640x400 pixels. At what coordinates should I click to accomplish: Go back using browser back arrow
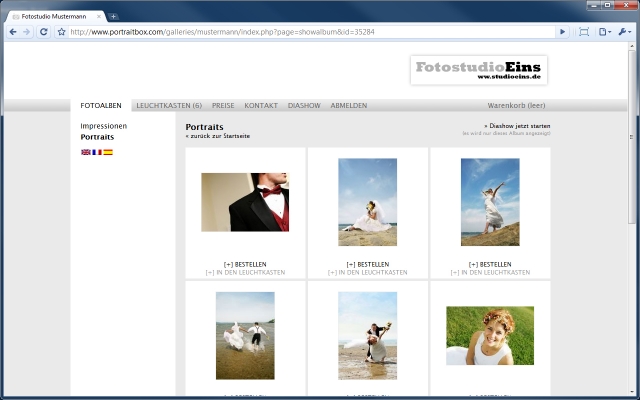[x=13, y=32]
